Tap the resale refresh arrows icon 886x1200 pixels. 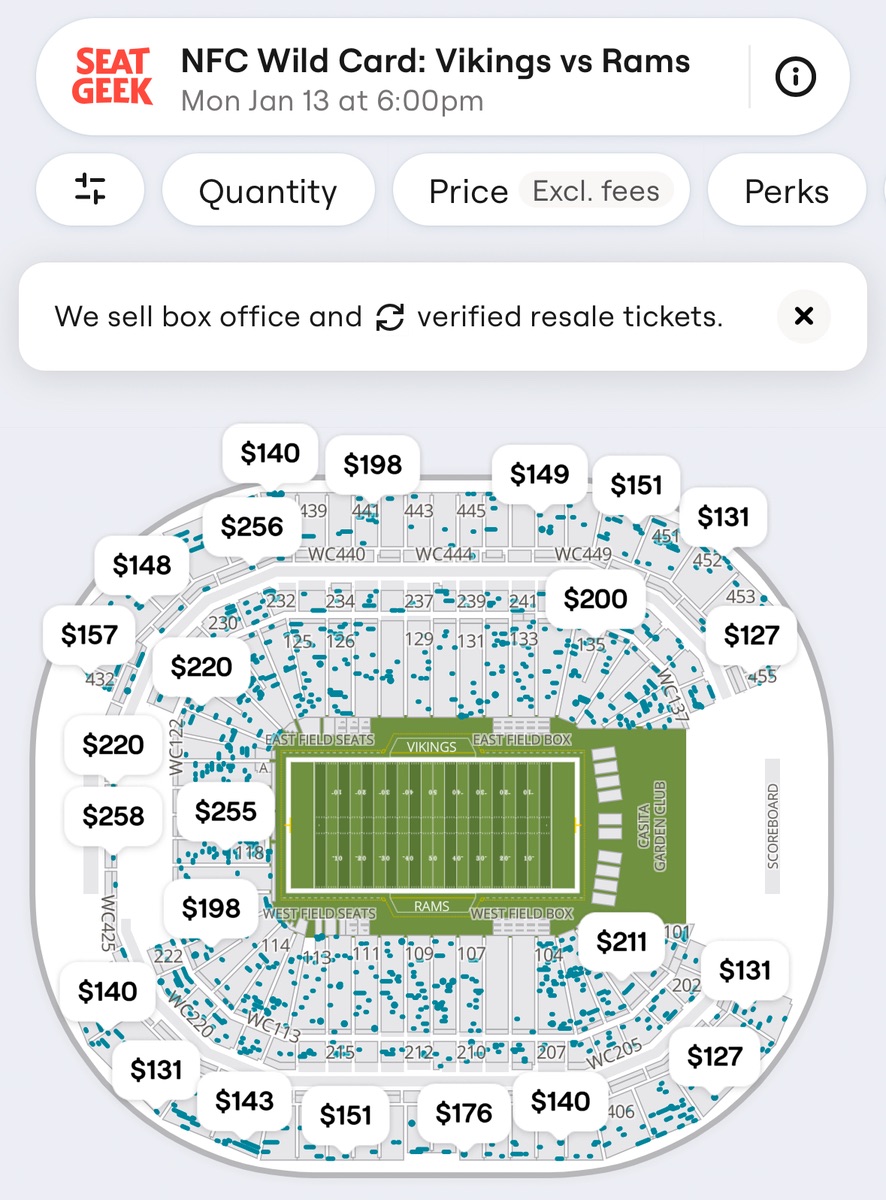[389, 318]
